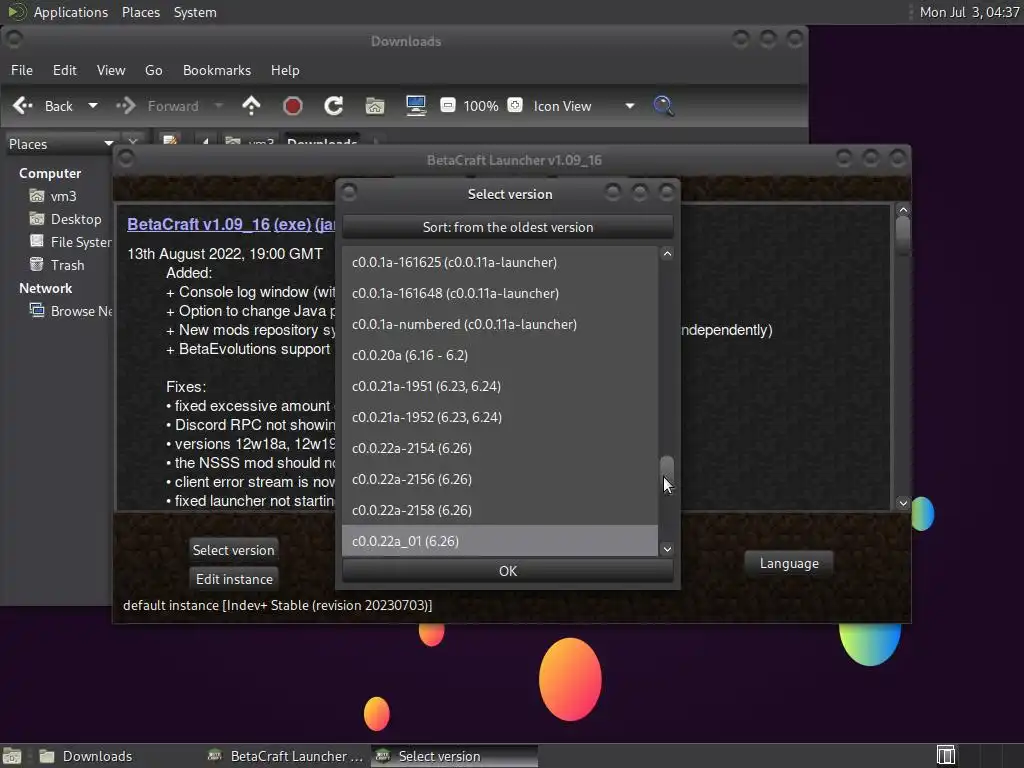The width and height of the screenshot is (1024, 768).
Task: Click changelog scroll up arrow in launcher
Action: click(903, 210)
